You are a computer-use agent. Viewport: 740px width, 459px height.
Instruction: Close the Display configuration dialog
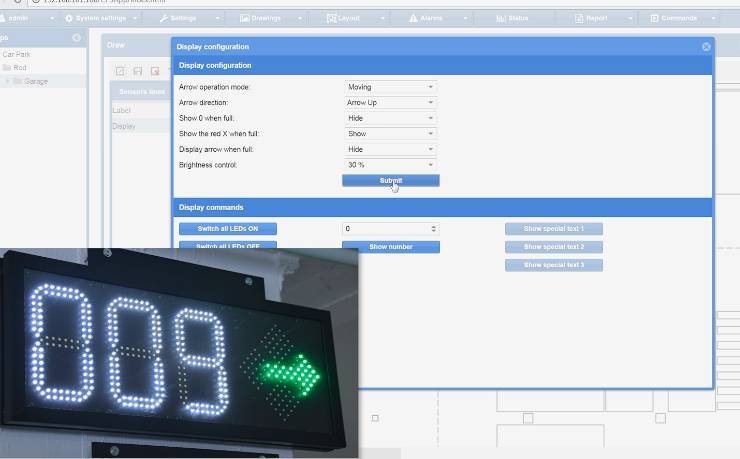[706, 47]
